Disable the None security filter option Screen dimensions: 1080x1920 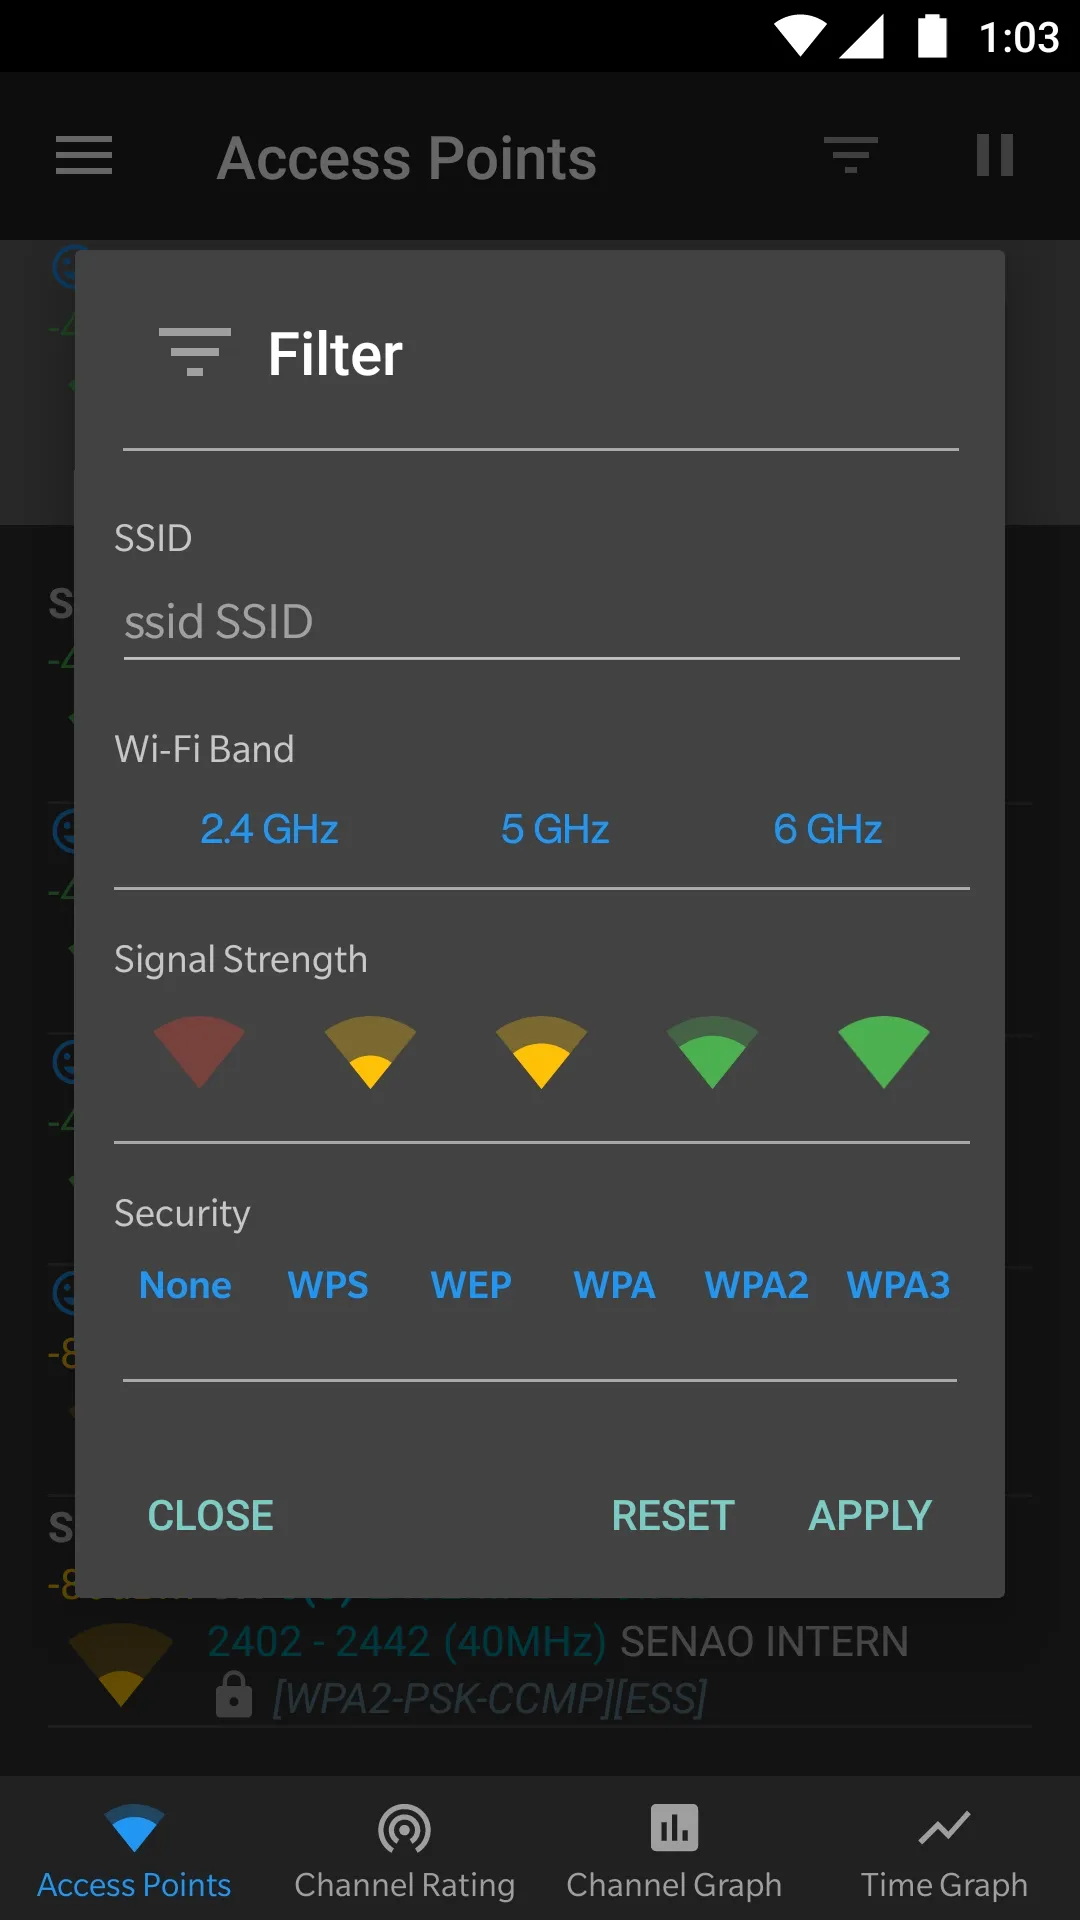[185, 1285]
